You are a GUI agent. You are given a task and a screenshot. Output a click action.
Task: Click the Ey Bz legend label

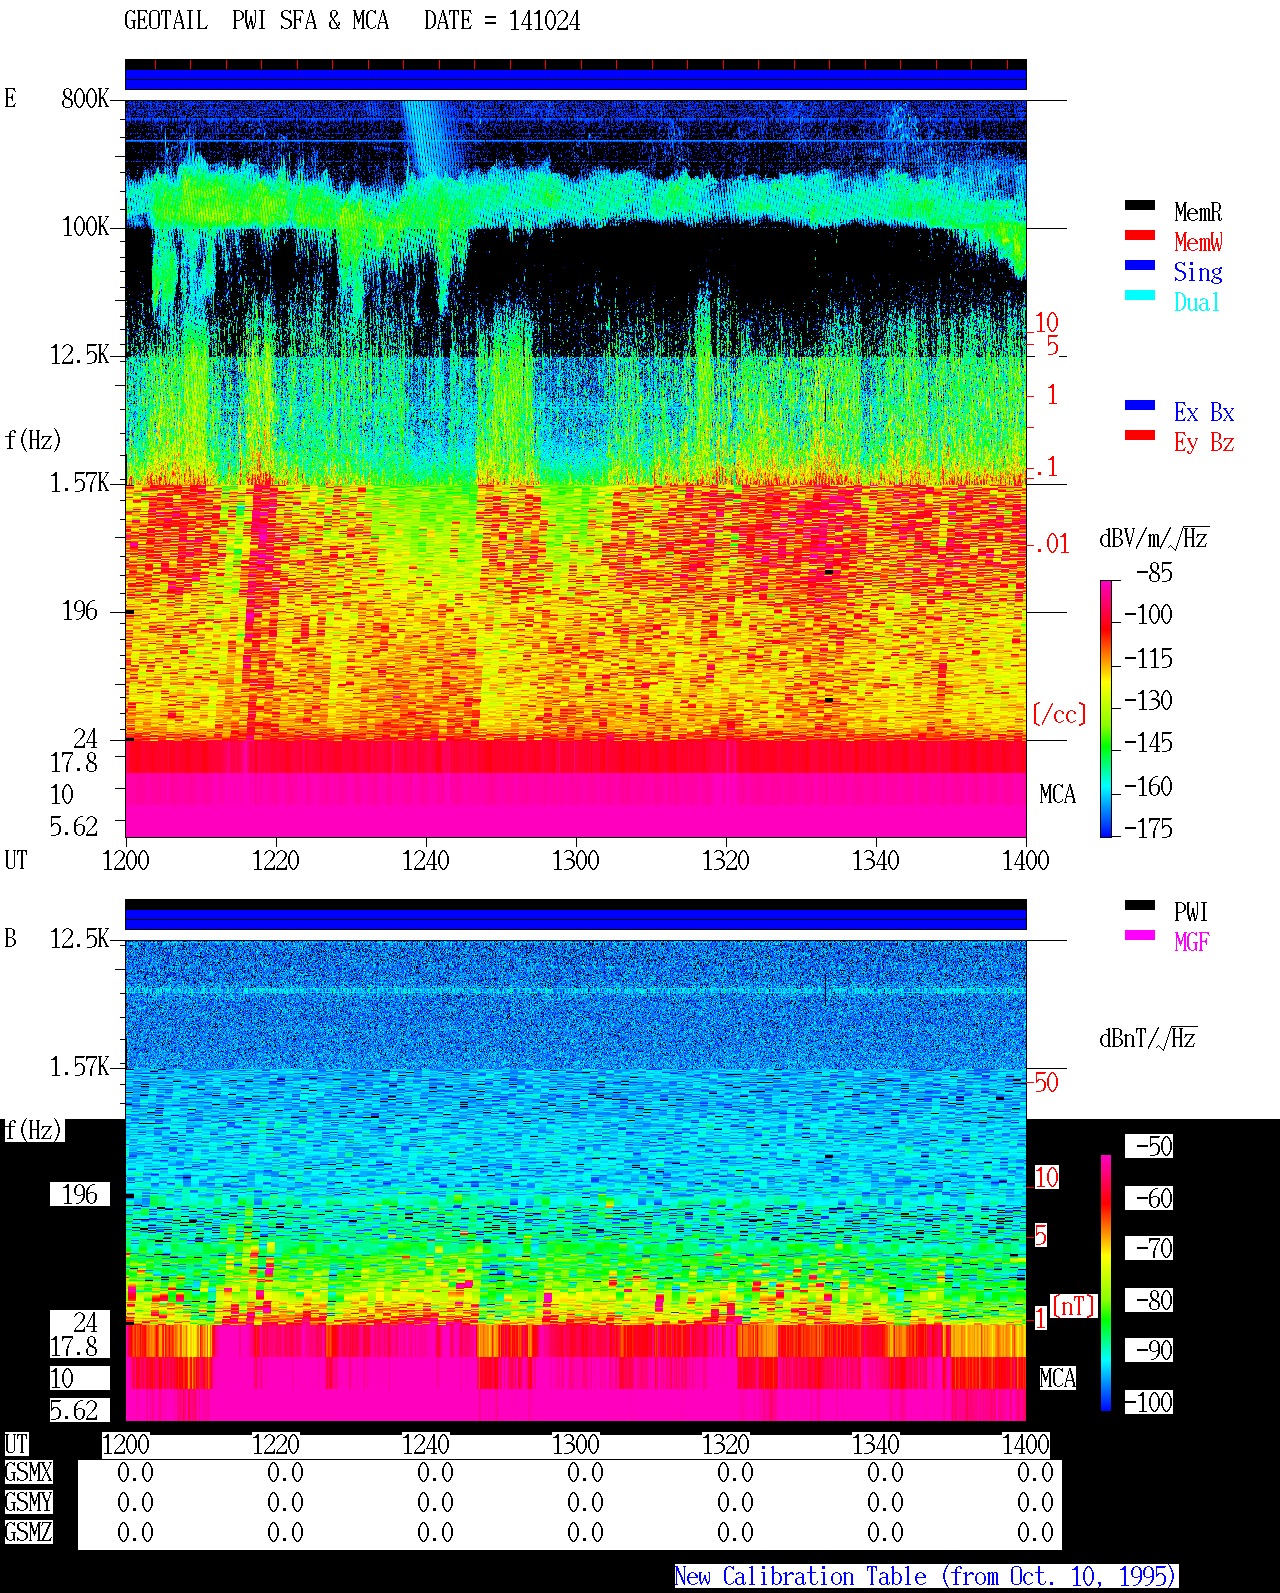click(1204, 442)
